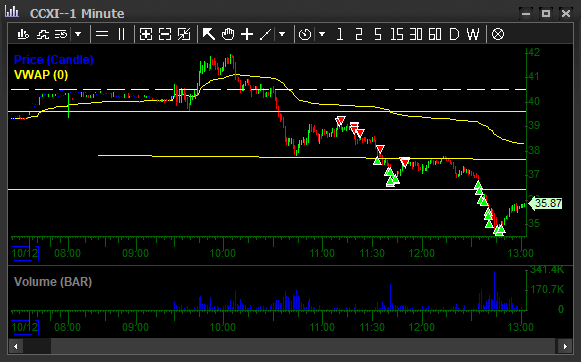
Task: Click the 10/12 date label on price axis
Action: pyautogui.click(x=25, y=254)
